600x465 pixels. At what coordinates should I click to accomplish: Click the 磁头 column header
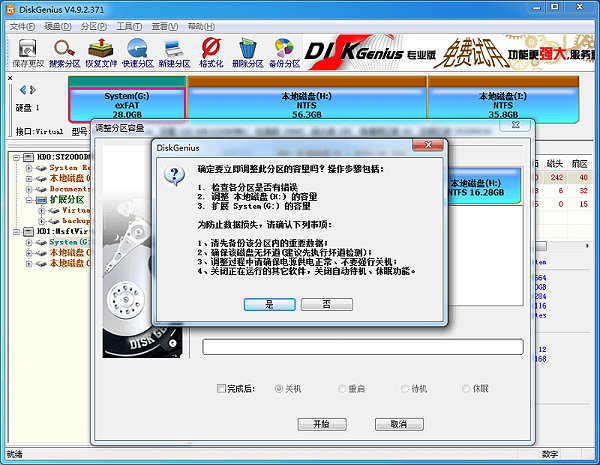pos(554,164)
